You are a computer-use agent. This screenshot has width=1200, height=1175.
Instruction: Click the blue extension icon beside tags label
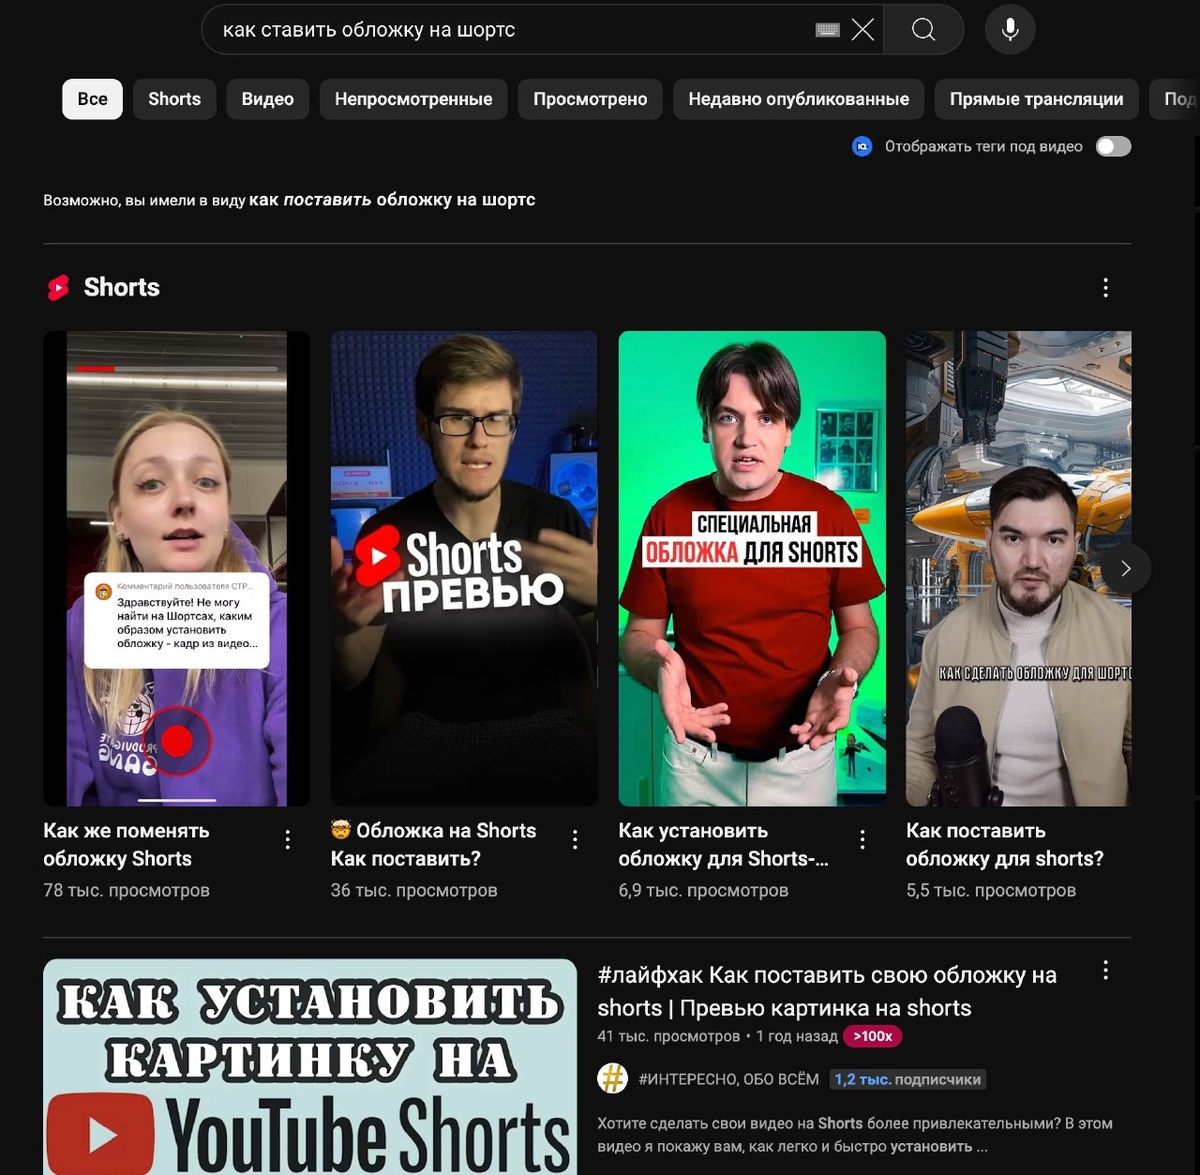coord(862,147)
